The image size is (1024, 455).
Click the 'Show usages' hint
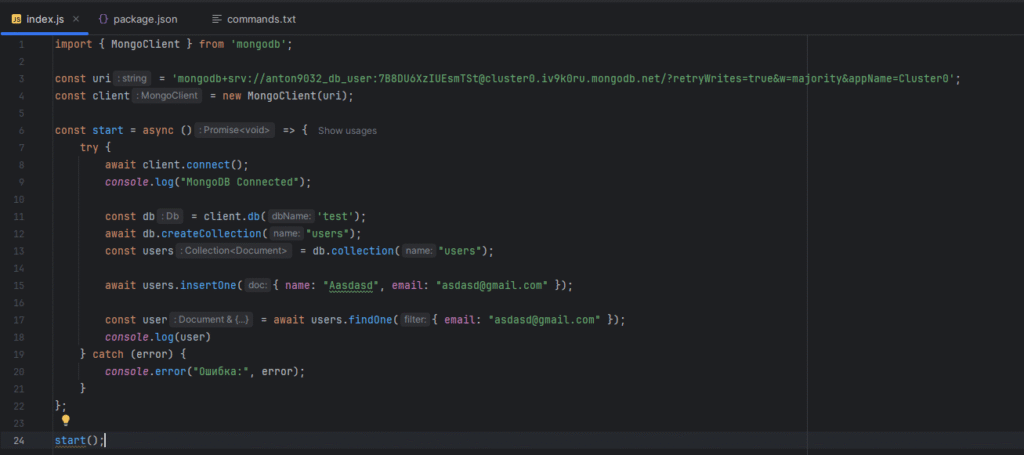coord(347,131)
